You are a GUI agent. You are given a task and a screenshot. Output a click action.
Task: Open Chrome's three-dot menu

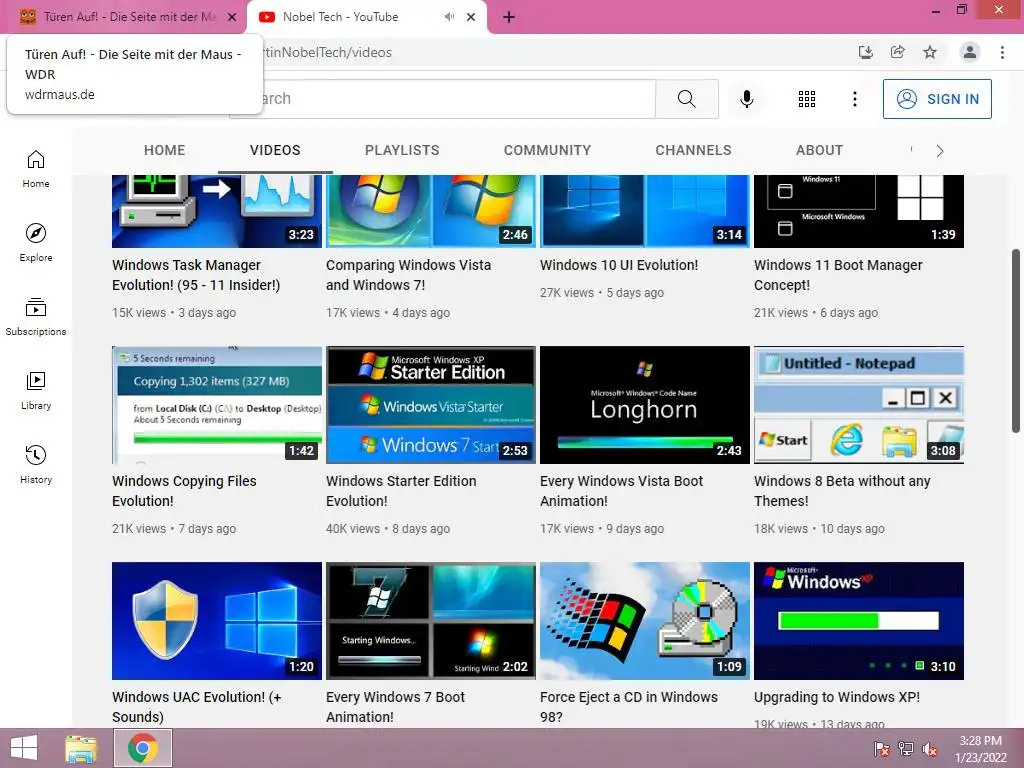click(1002, 52)
